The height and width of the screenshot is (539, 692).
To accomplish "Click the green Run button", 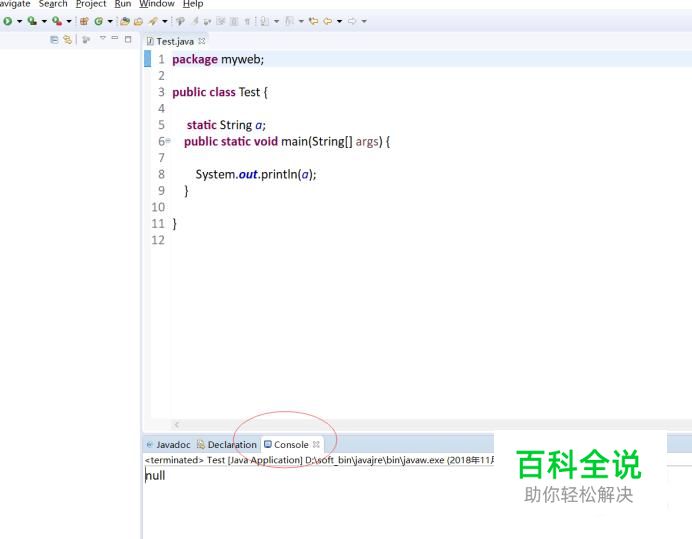I will point(8,21).
